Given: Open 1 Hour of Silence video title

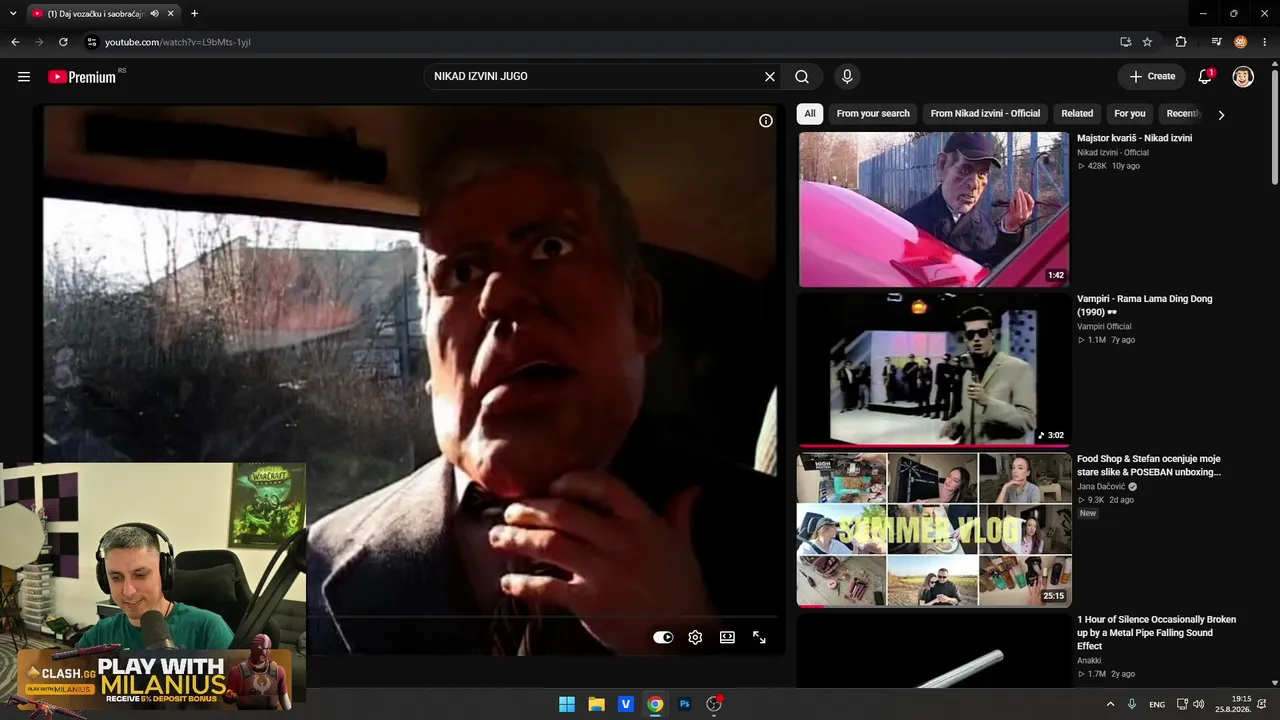Looking at the screenshot, I should pyautogui.click(x=1157, y=633).
